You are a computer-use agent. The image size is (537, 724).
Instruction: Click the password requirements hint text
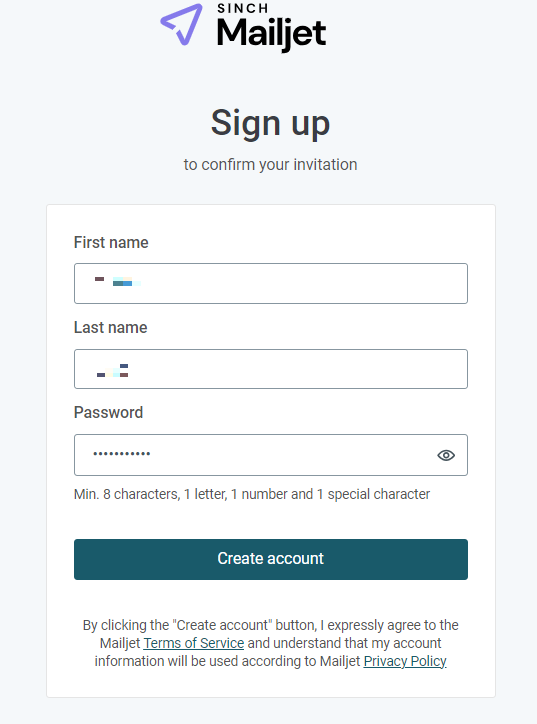coord(252,494)
